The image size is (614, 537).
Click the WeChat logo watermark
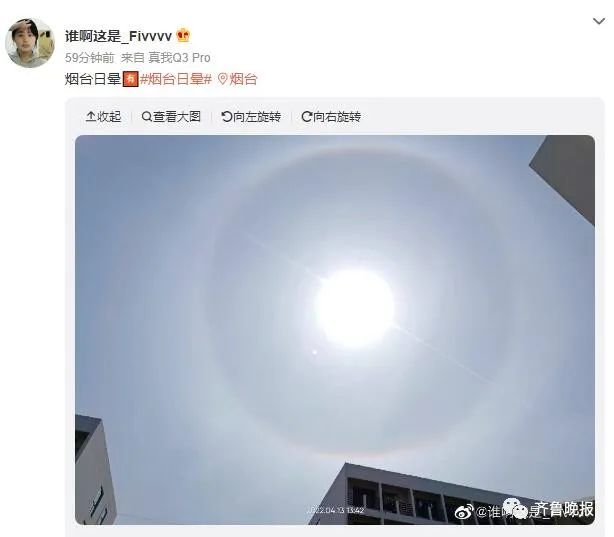click(x=515, y=508)
